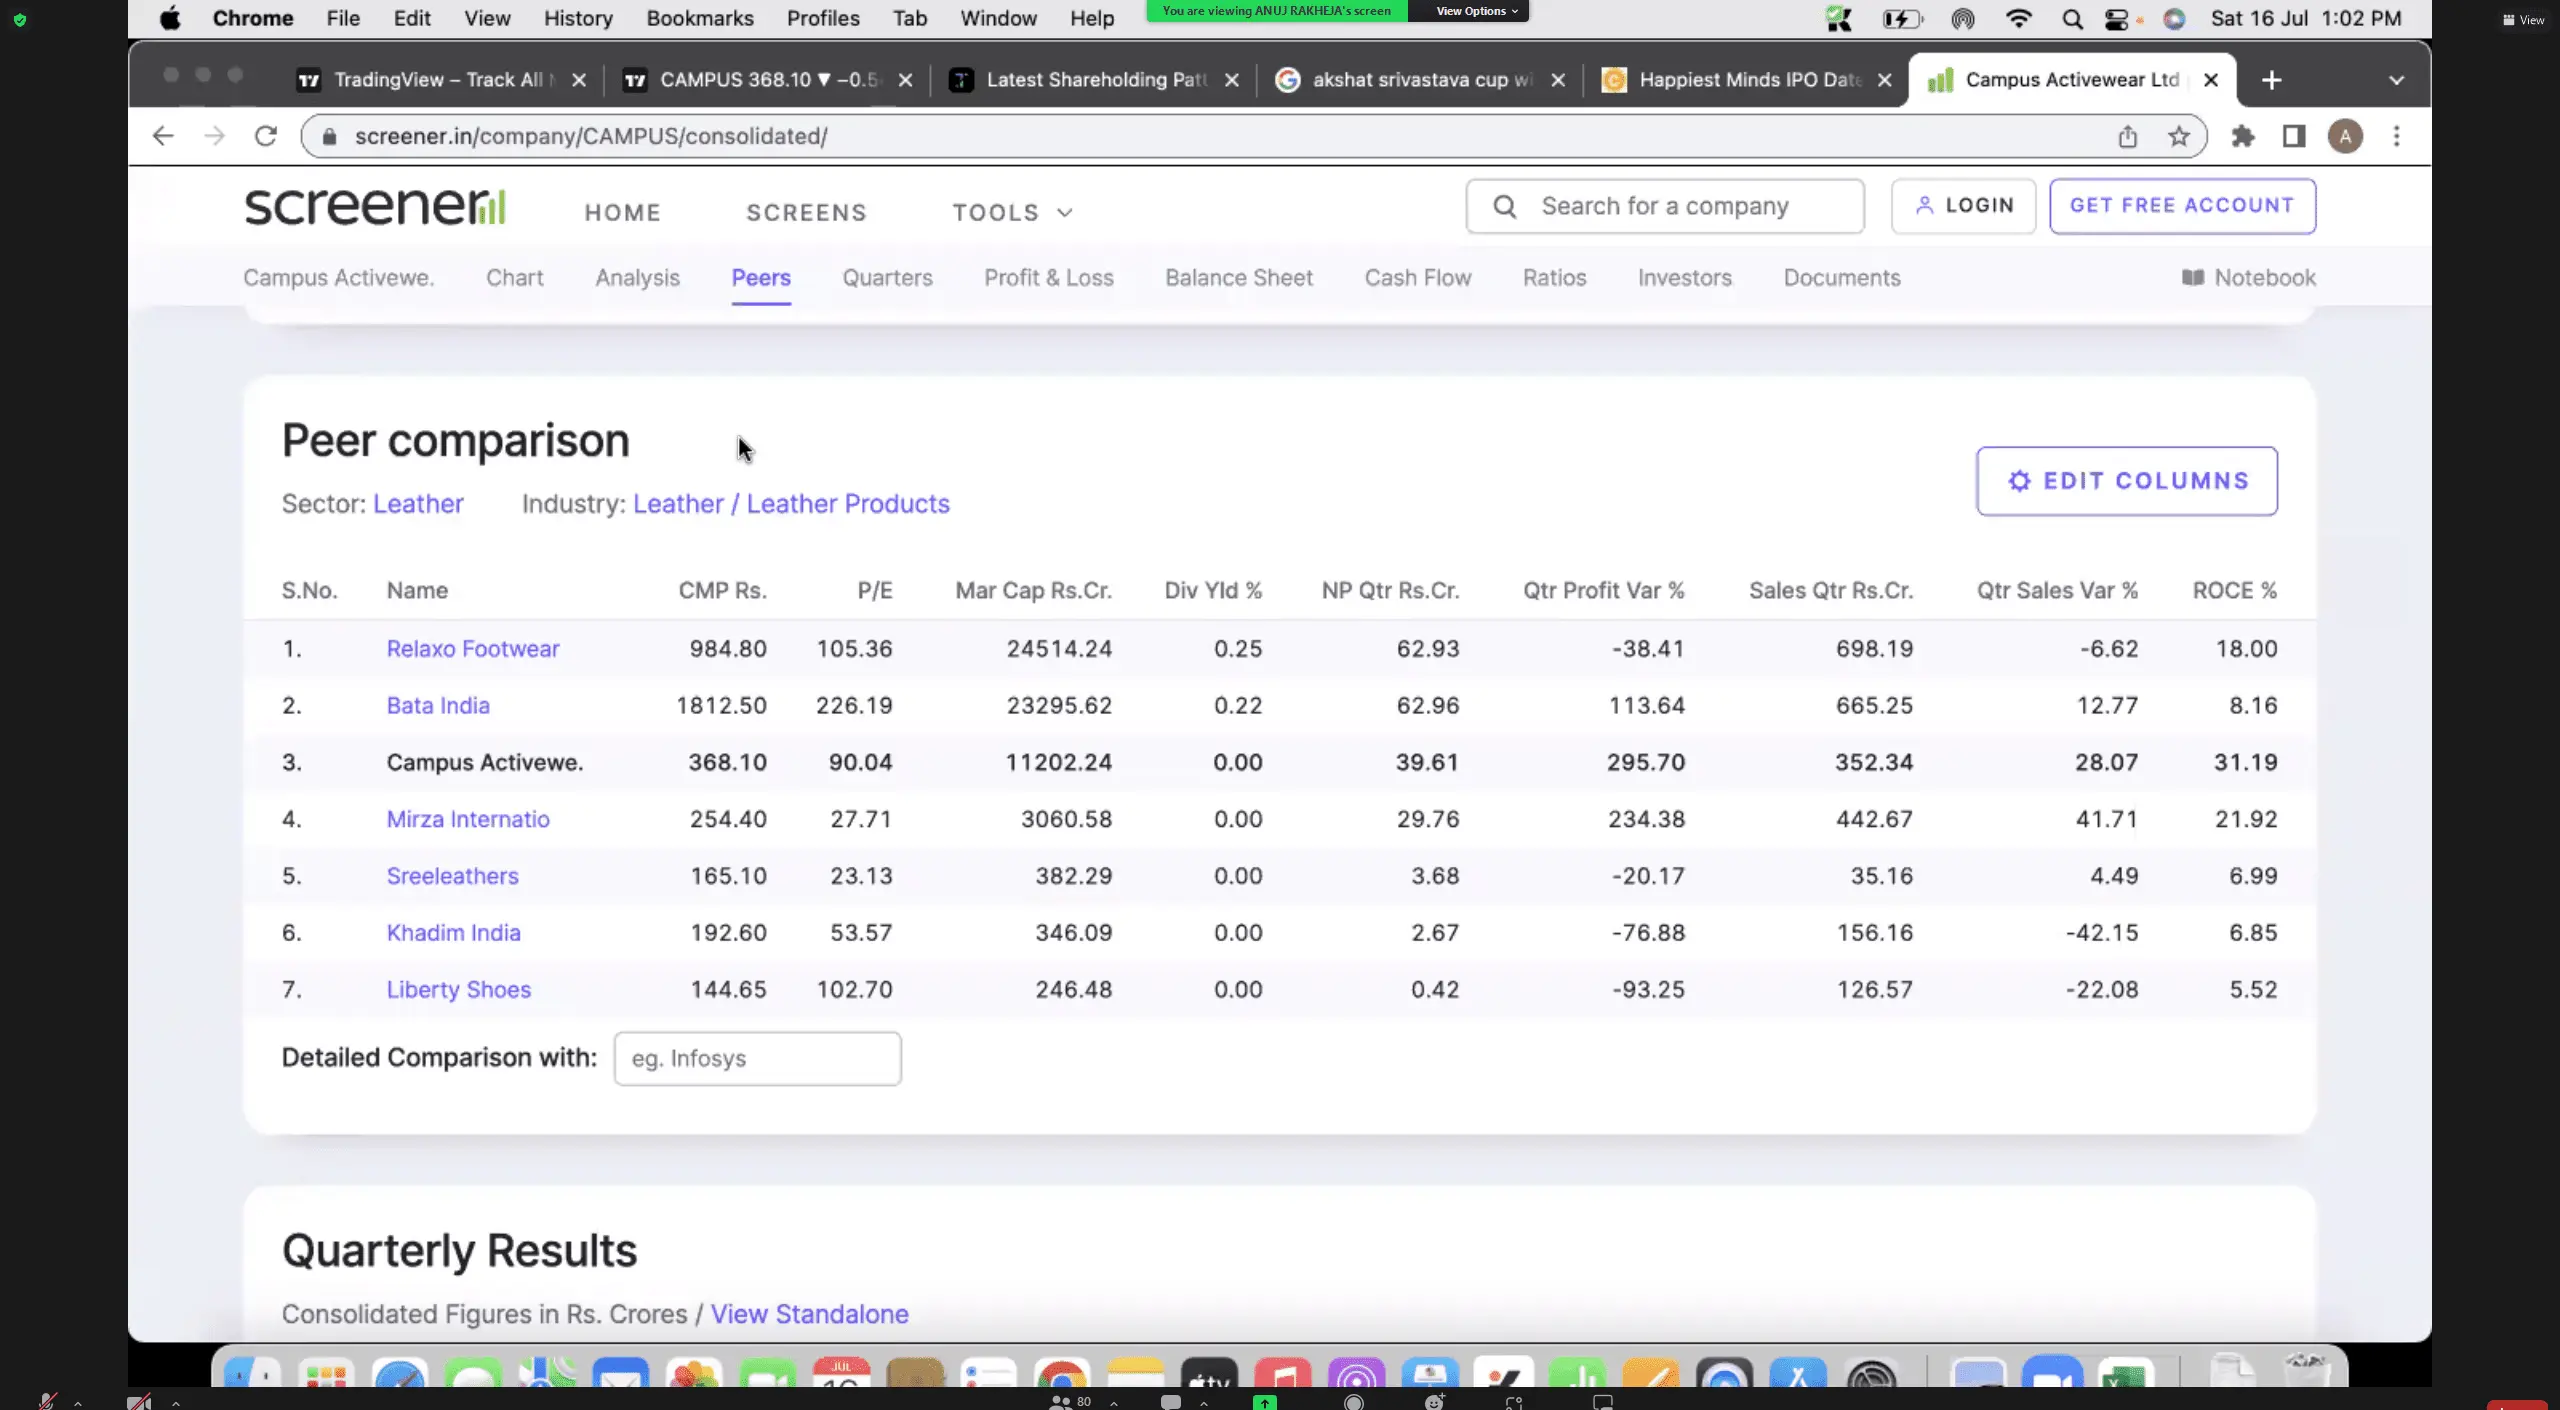The image size is (2560, 1410).
Task: Open the Zoom View Options dropdown
Action: 1476,11
